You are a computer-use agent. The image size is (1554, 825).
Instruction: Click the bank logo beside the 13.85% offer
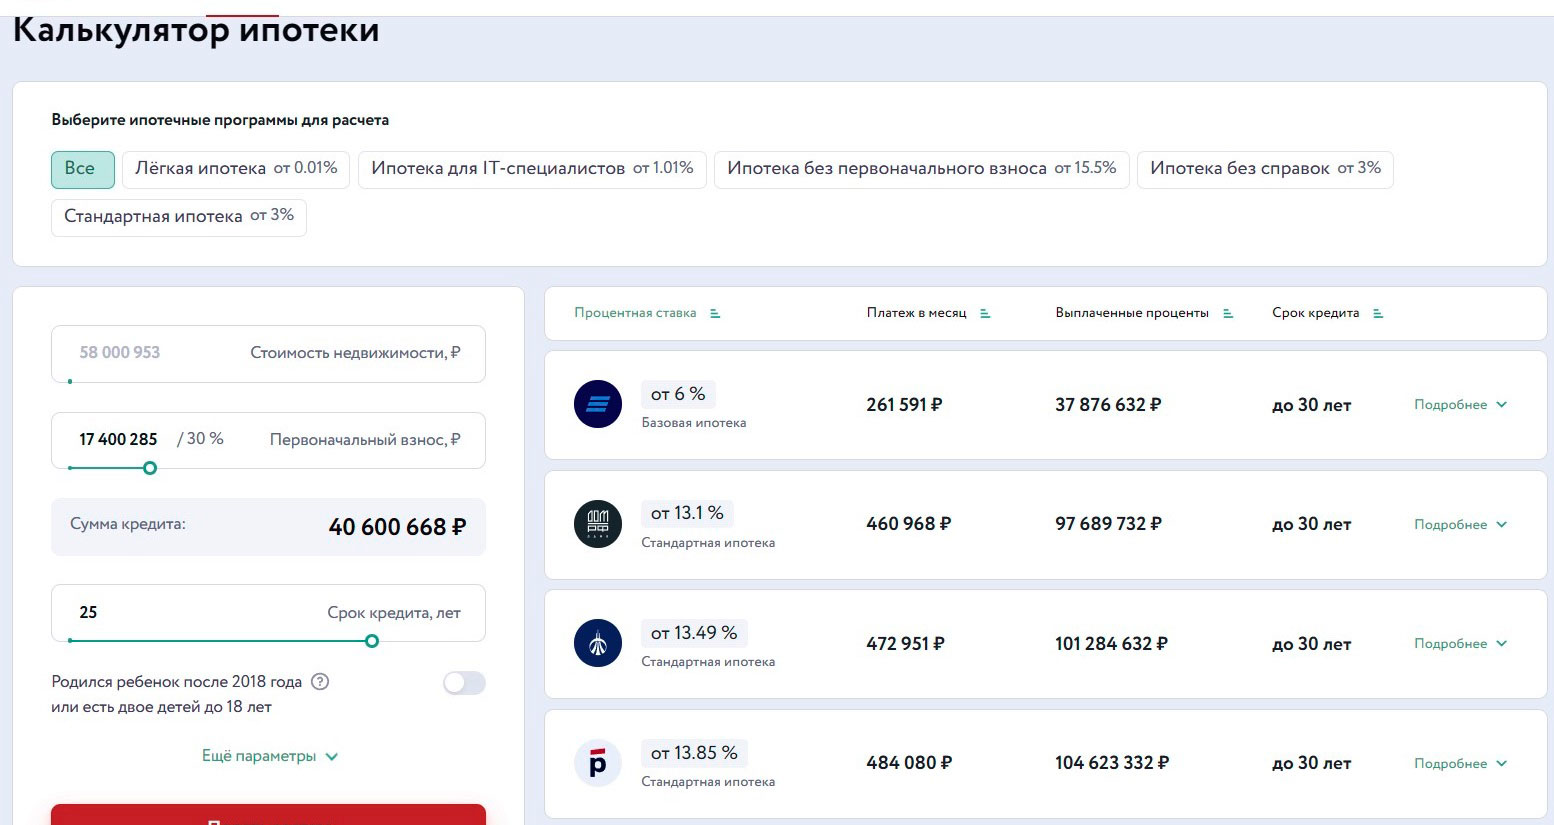click(598, 763)
